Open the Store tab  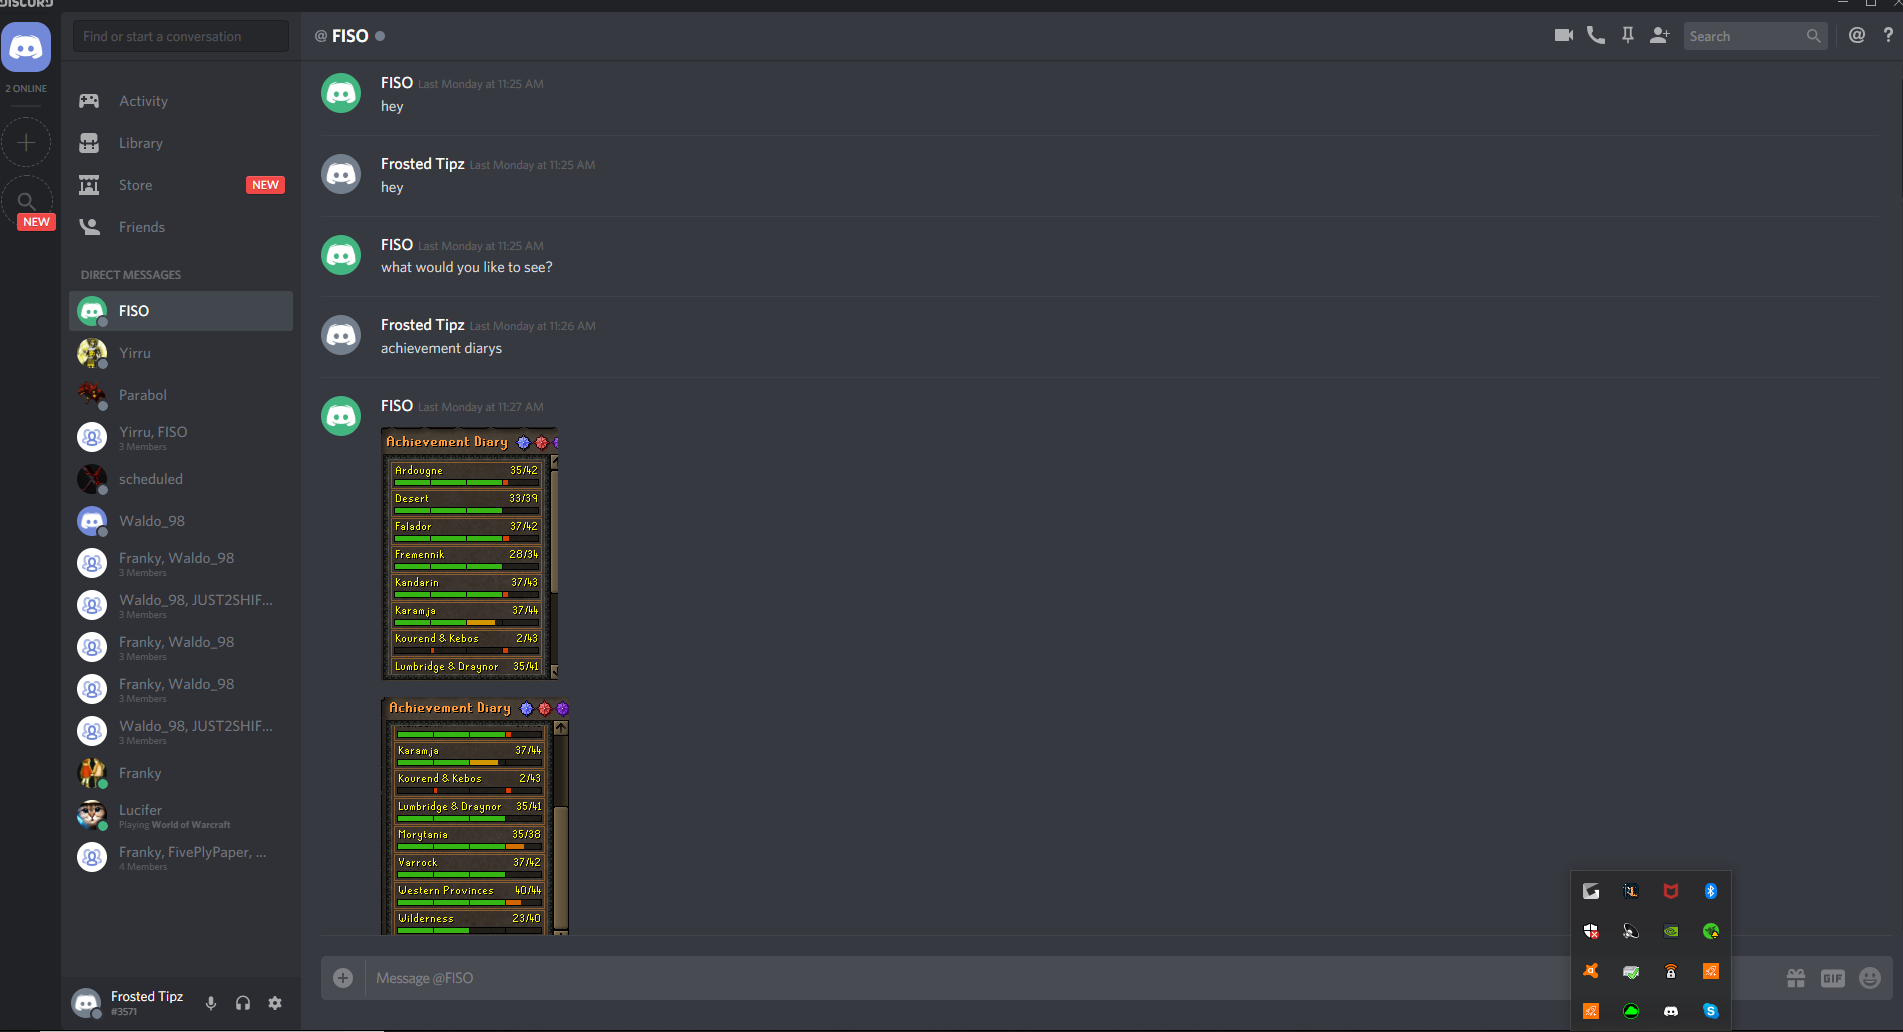(x=181, y=185)
